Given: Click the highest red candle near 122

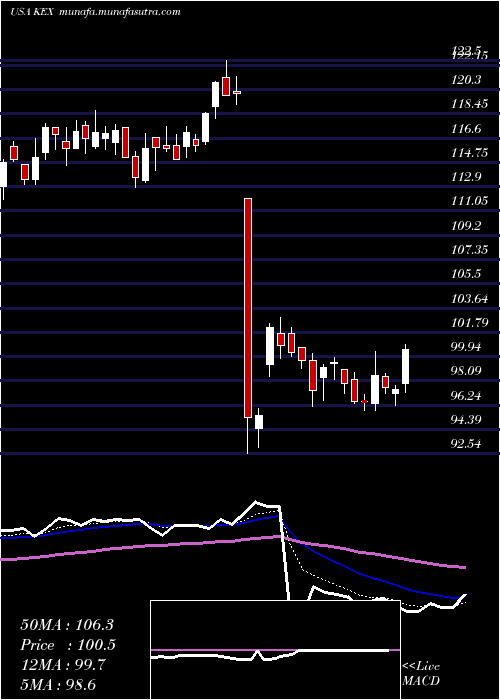Looking at the screenshot, I should [226, 86].
